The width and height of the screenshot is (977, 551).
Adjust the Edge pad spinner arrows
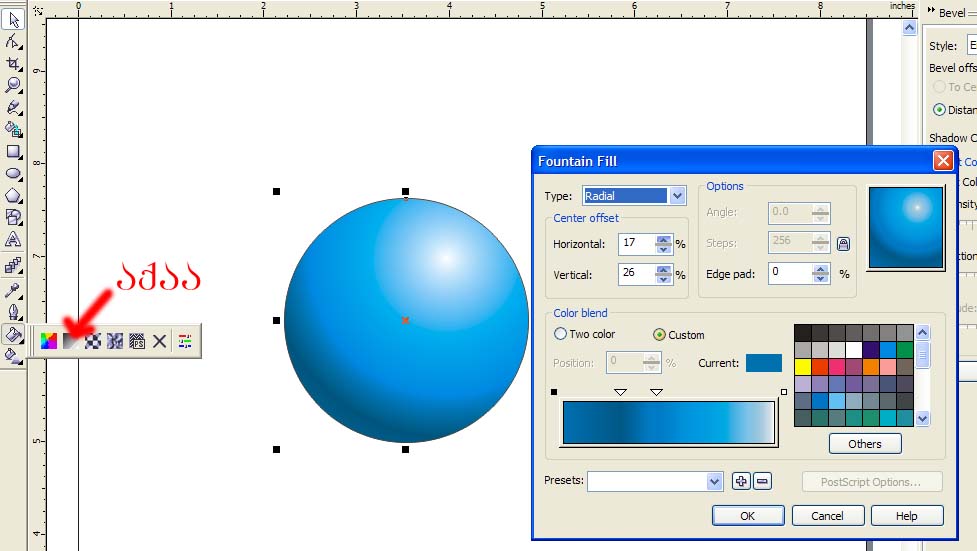click(821, 273)
